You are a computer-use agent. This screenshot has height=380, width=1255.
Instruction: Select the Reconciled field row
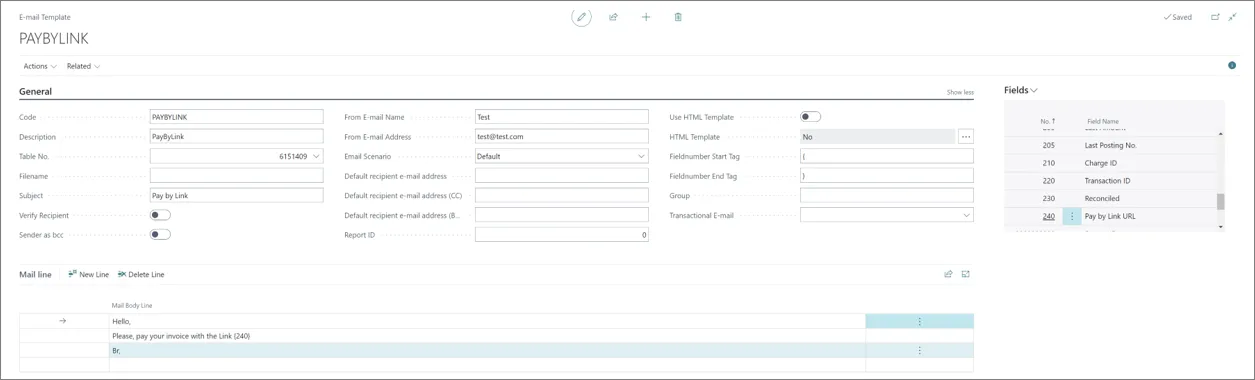tap(1110, 199)
